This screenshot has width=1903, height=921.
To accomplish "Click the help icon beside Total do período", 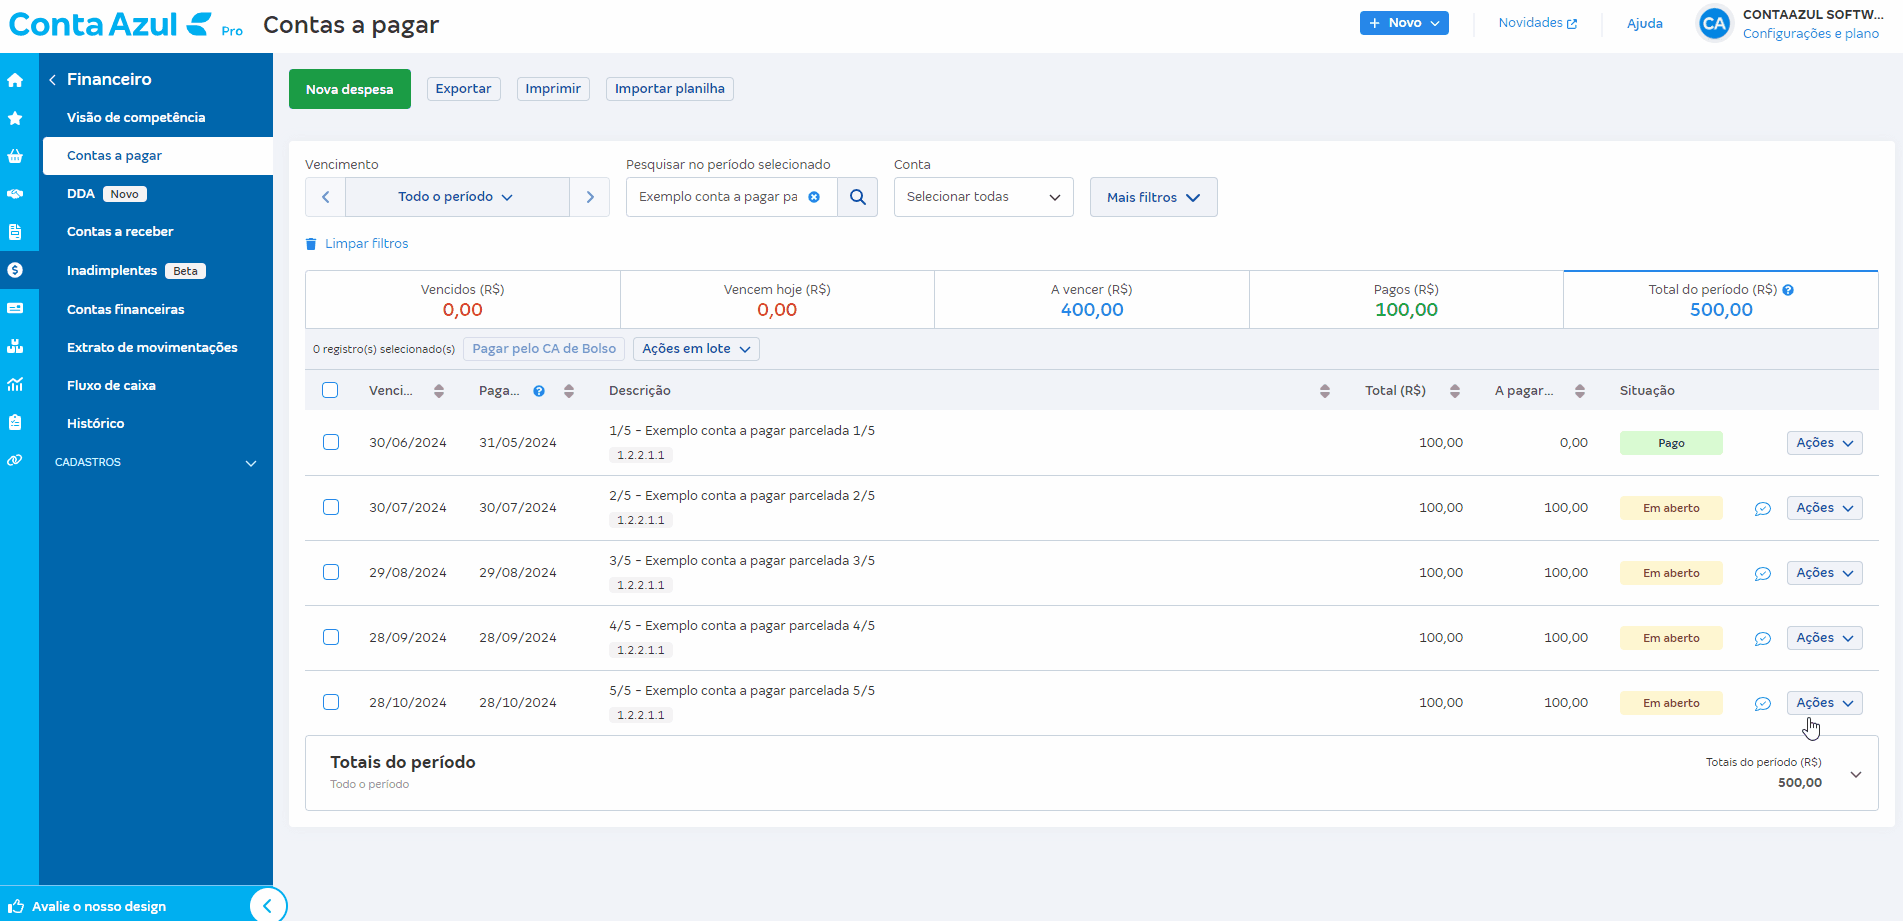I will tap(1788, 290).
